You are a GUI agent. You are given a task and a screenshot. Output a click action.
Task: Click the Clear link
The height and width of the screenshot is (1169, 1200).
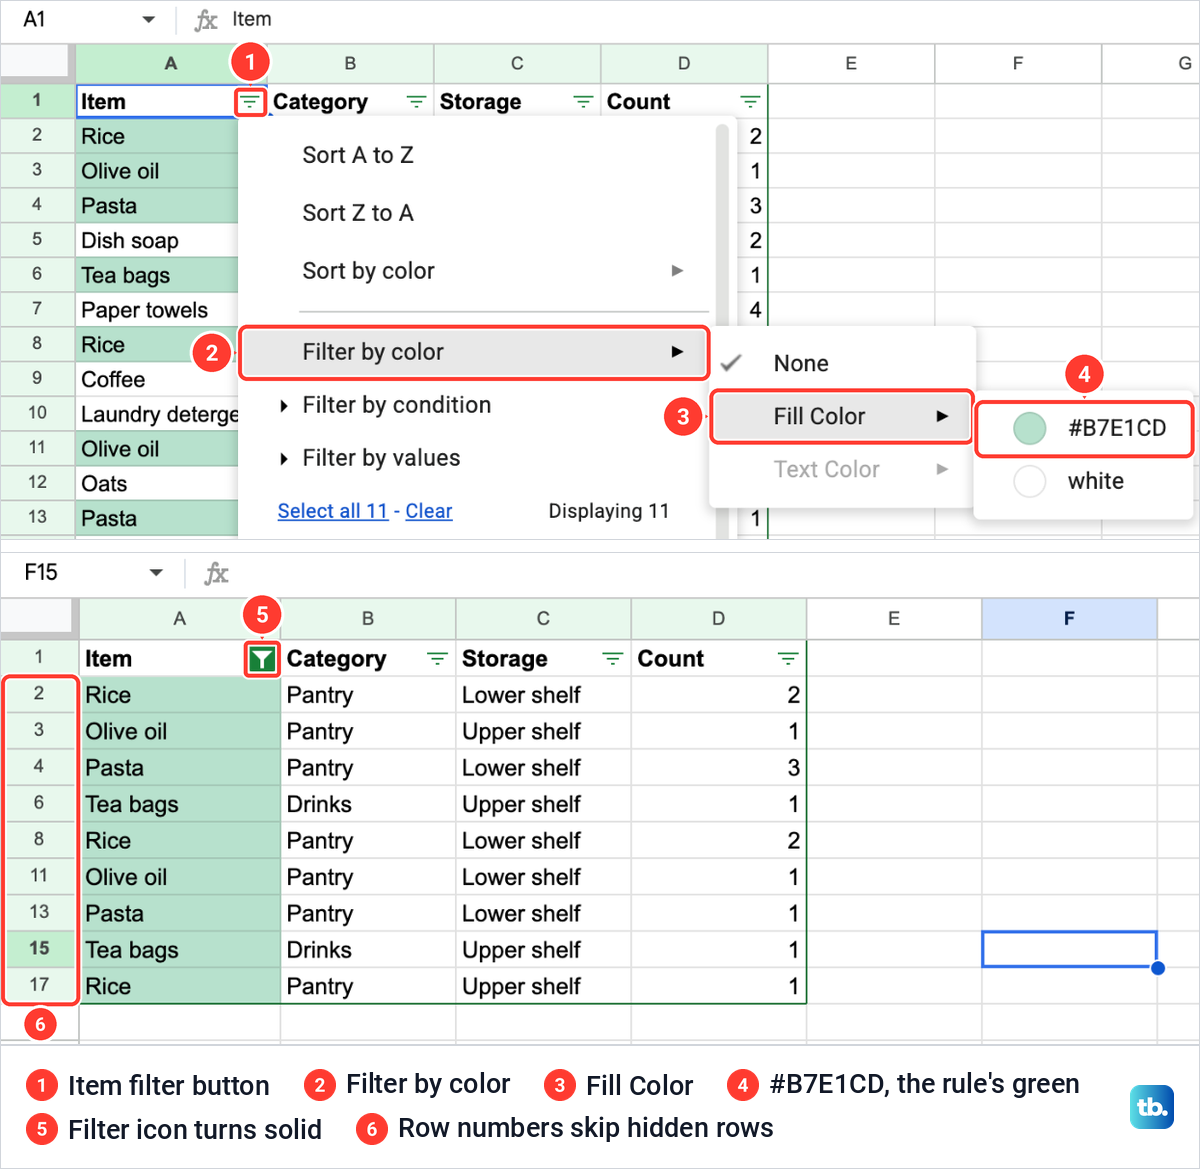(x=429, y=511)
